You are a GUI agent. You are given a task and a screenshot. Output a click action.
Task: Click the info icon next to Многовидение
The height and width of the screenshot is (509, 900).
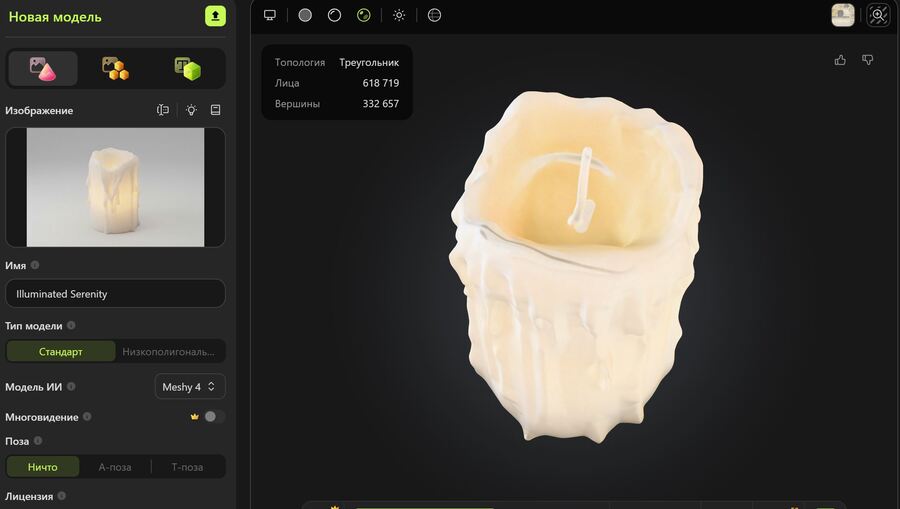pyautogui.click(x=87, y=417)
